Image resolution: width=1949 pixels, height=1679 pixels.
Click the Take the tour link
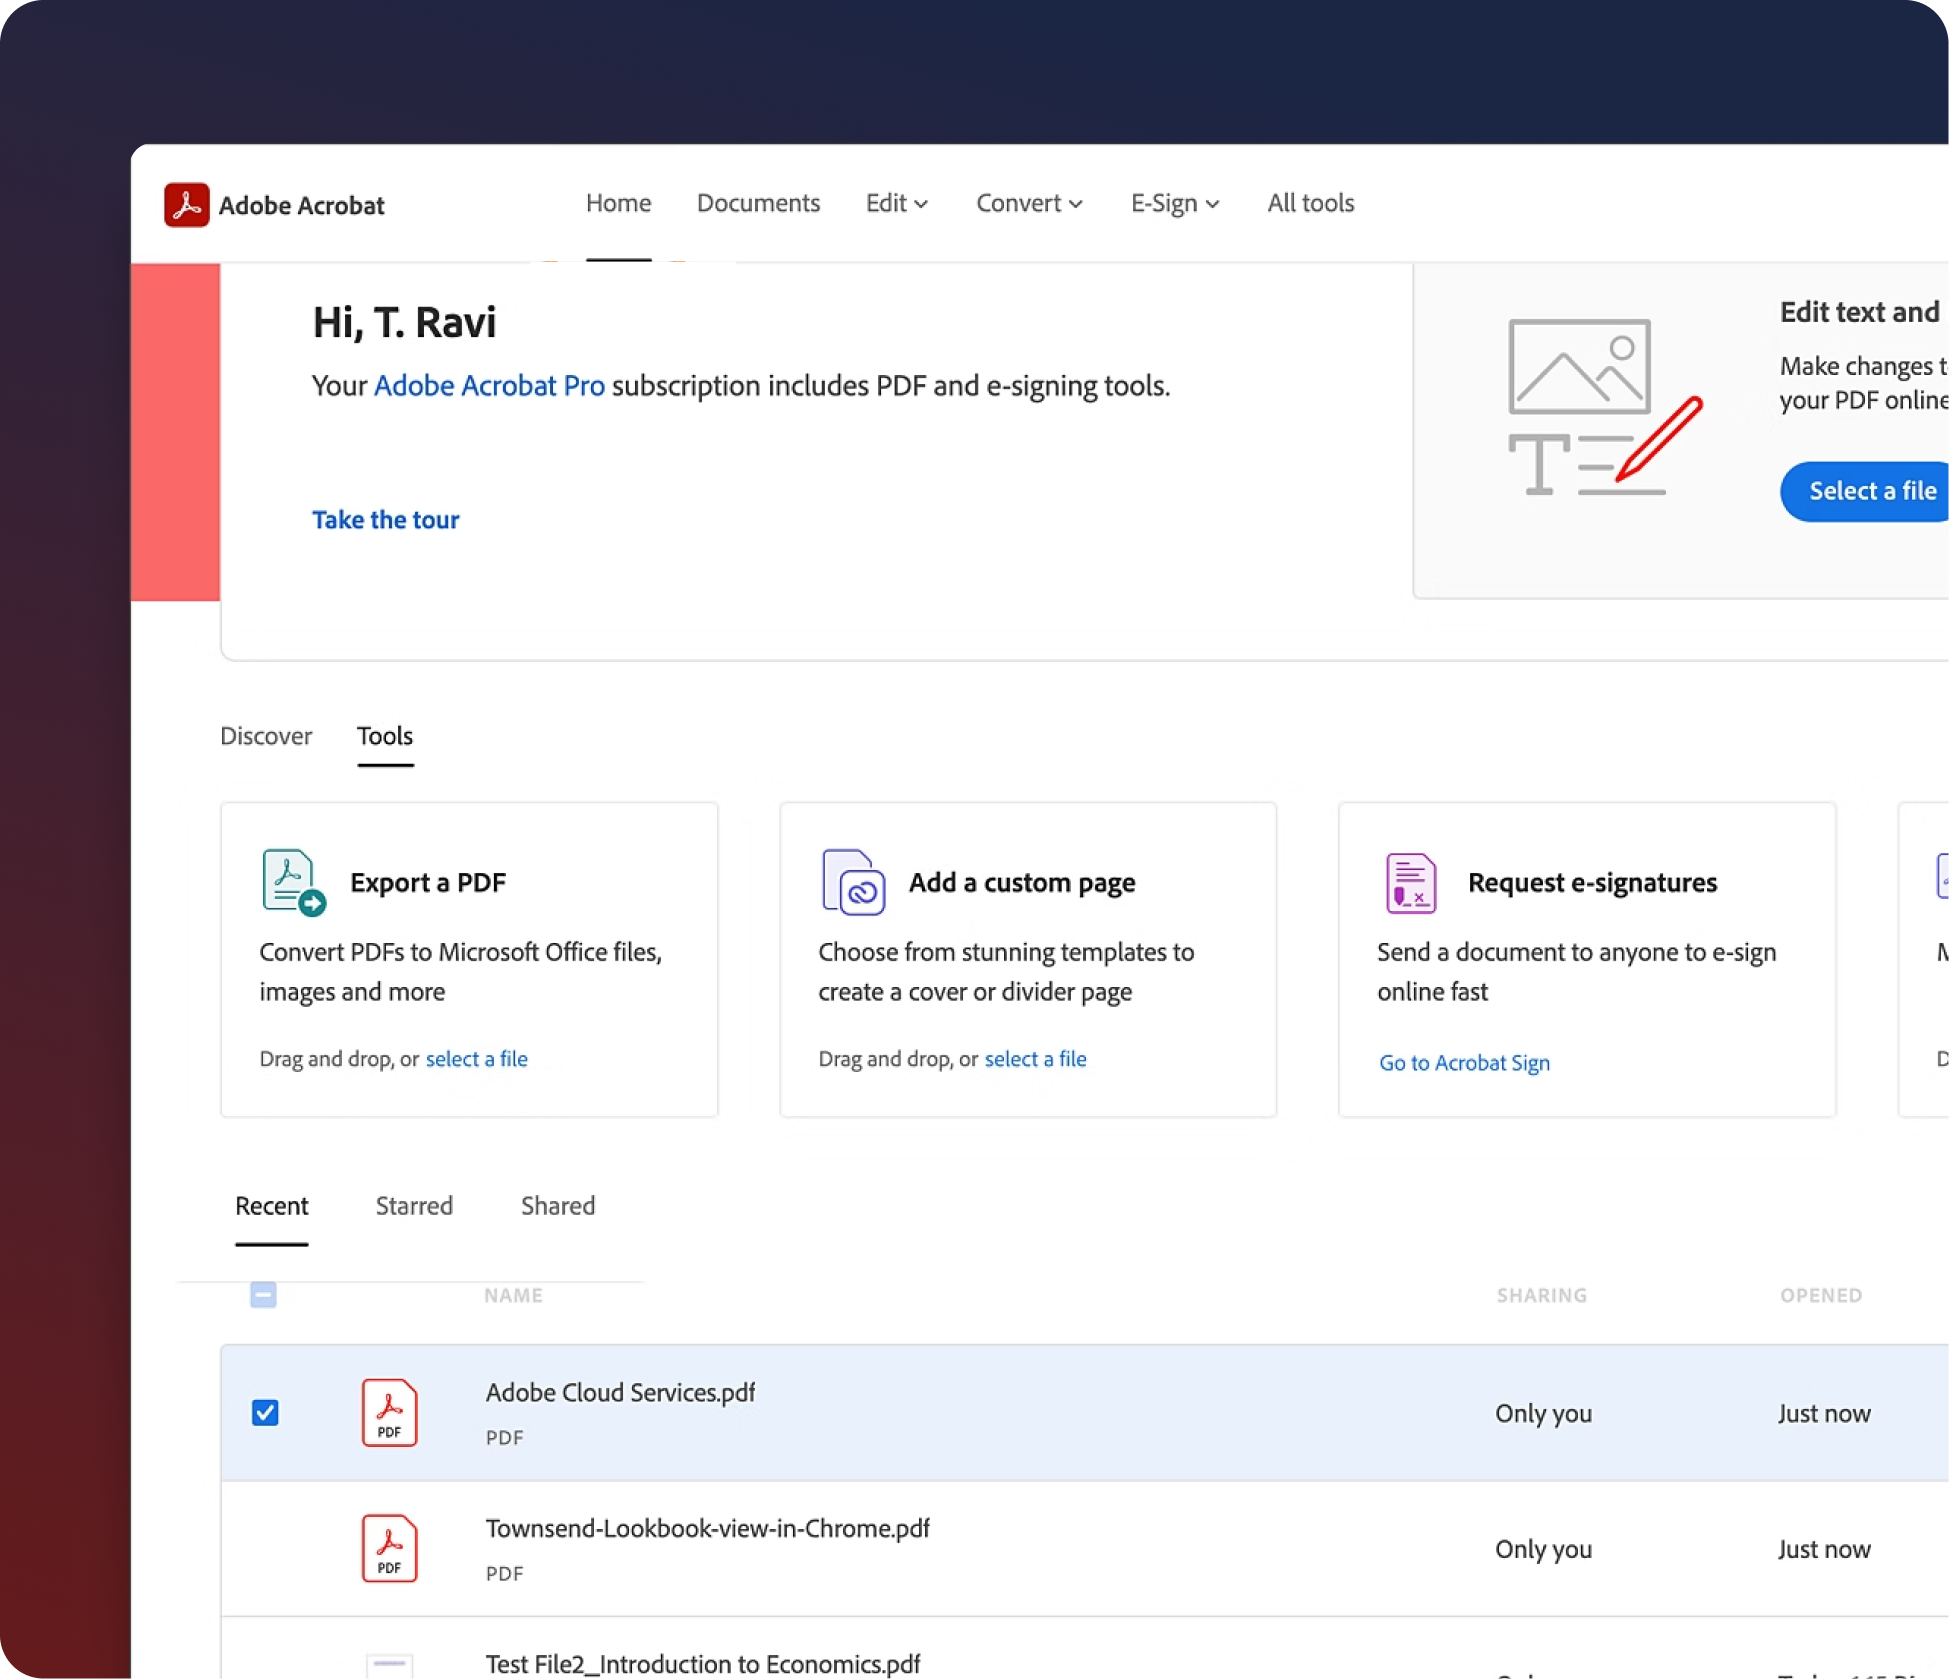point(386,520)
